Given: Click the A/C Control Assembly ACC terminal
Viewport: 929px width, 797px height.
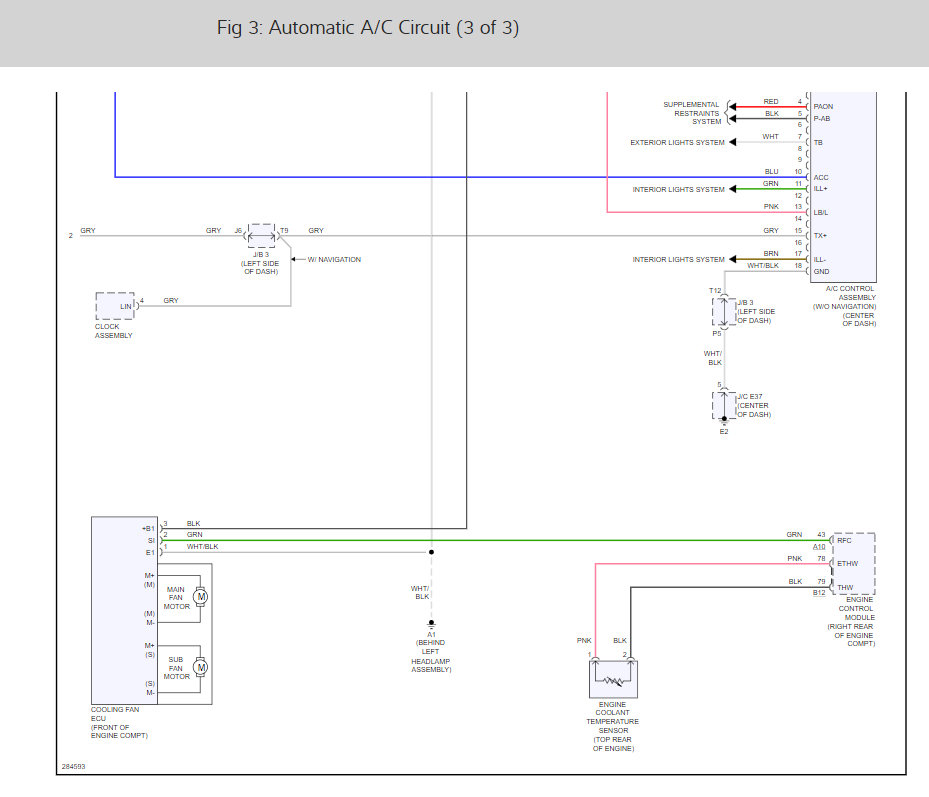Looking at the screenshot, I should tap(821, 177).
